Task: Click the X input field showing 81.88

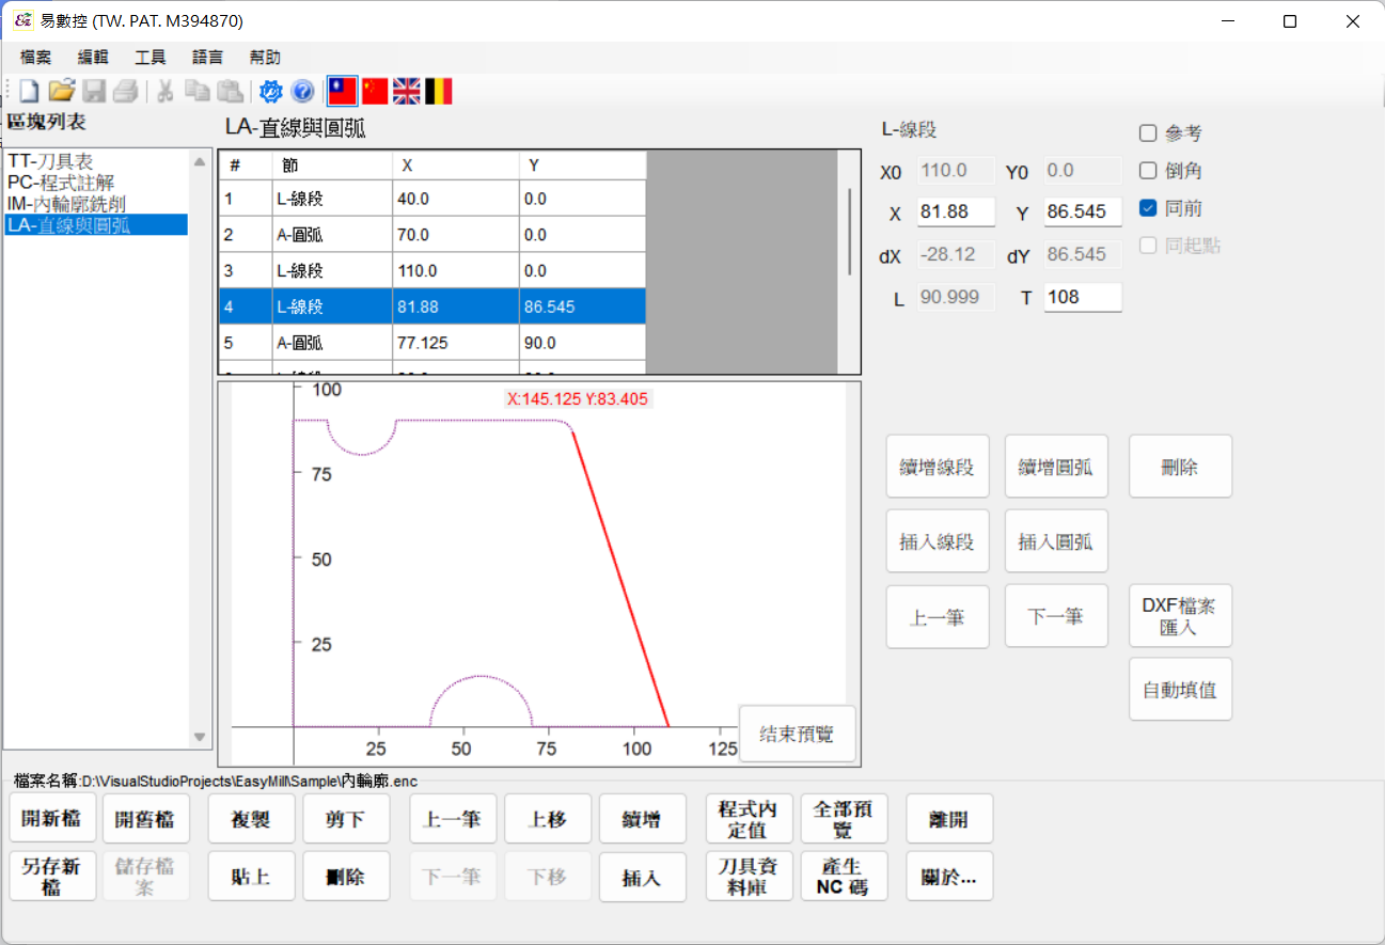Action: tap(955, 211)
